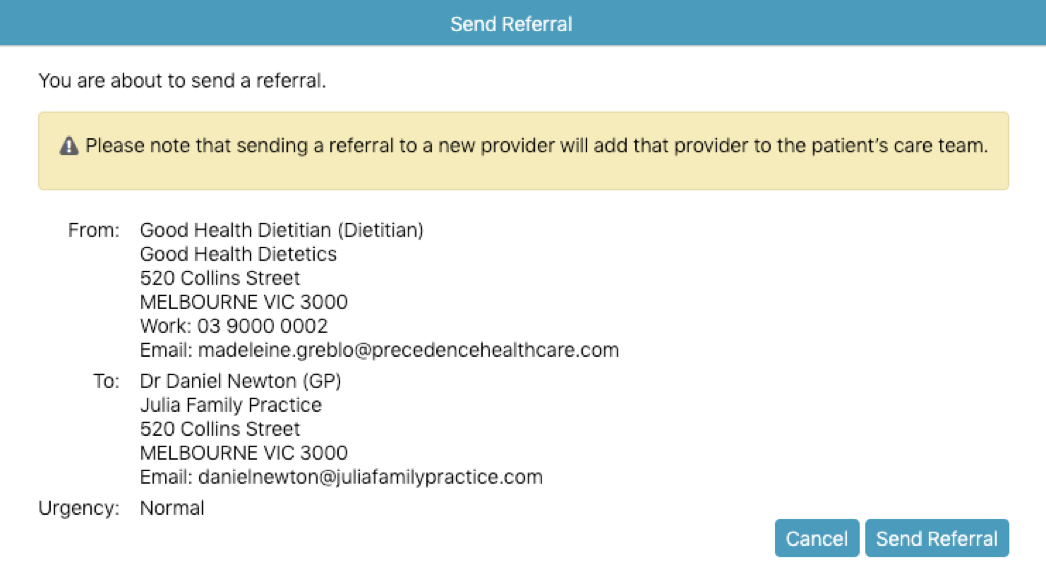Click the Dr Daniel Newton (GP) name
Viewport: 1046px width, 574px height.
point(240,380)
